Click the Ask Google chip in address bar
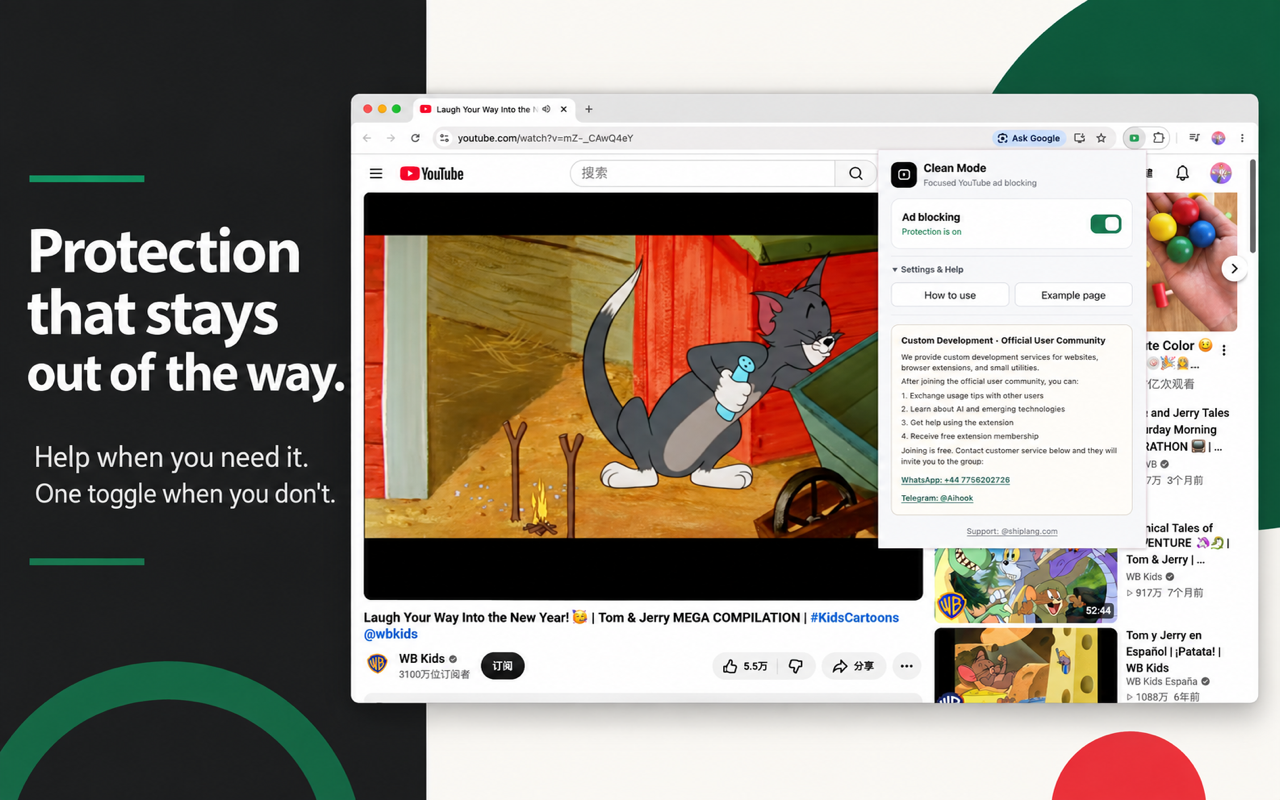Viewport: 1280px width, 800px height. click(x=1028, y=138)
